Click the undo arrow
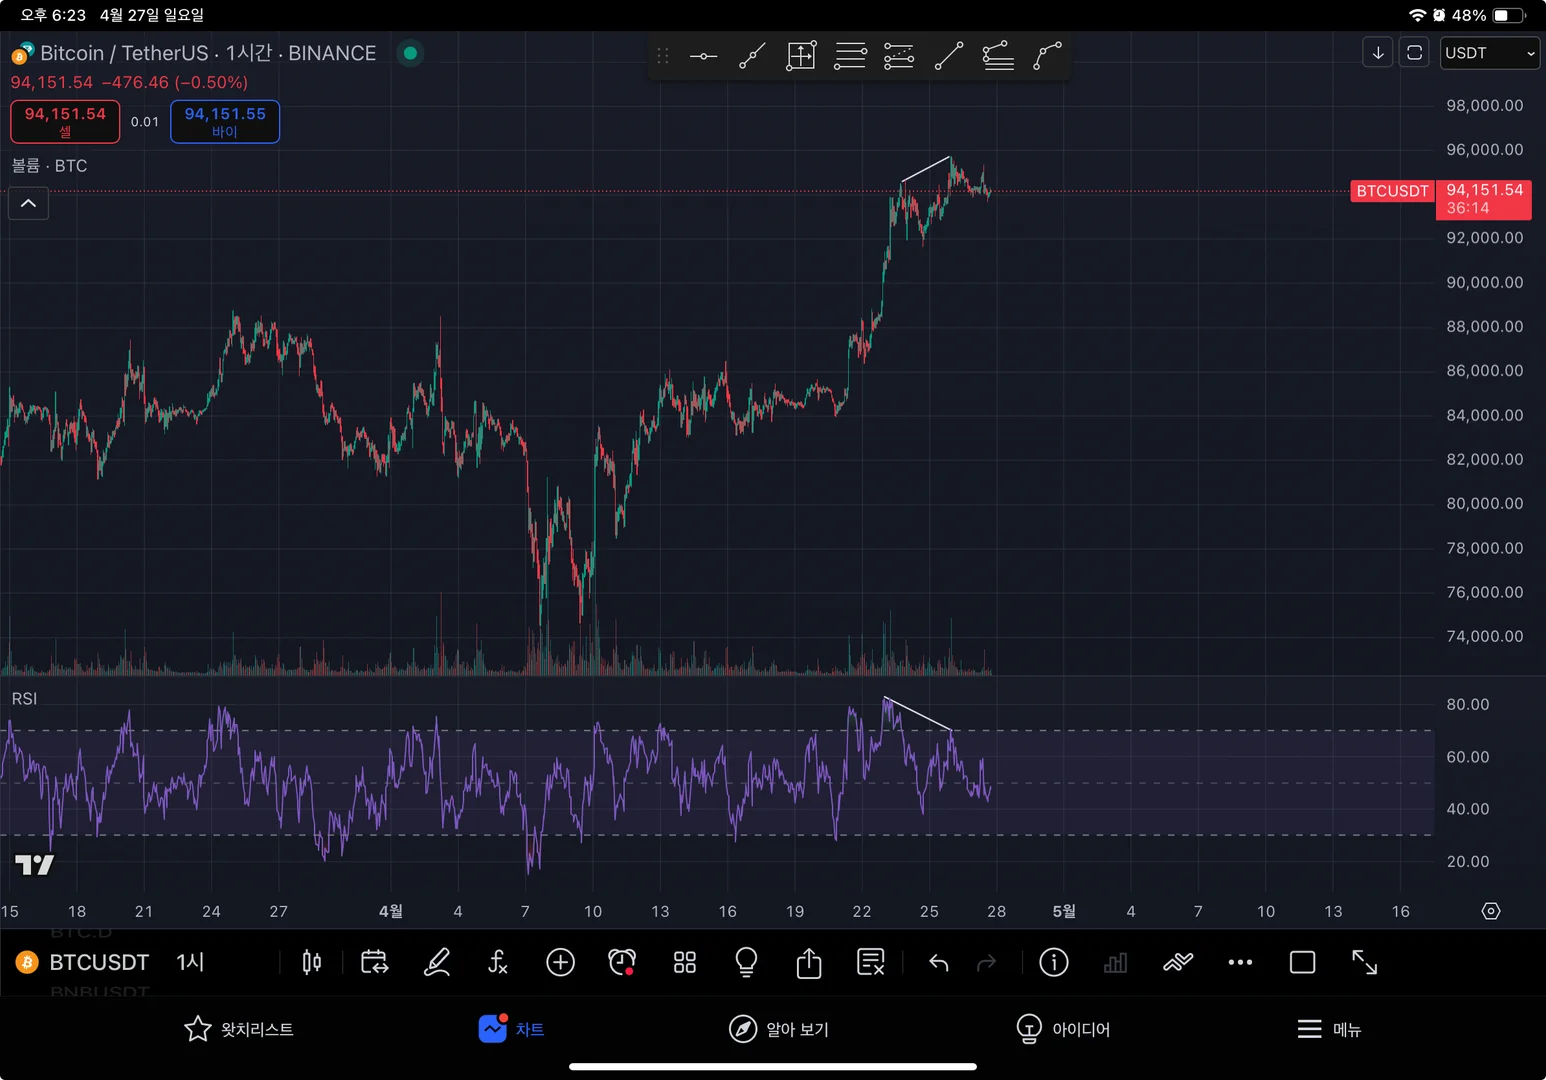The width and height of the screenshot is (1546, 1080). coord(938,962)
